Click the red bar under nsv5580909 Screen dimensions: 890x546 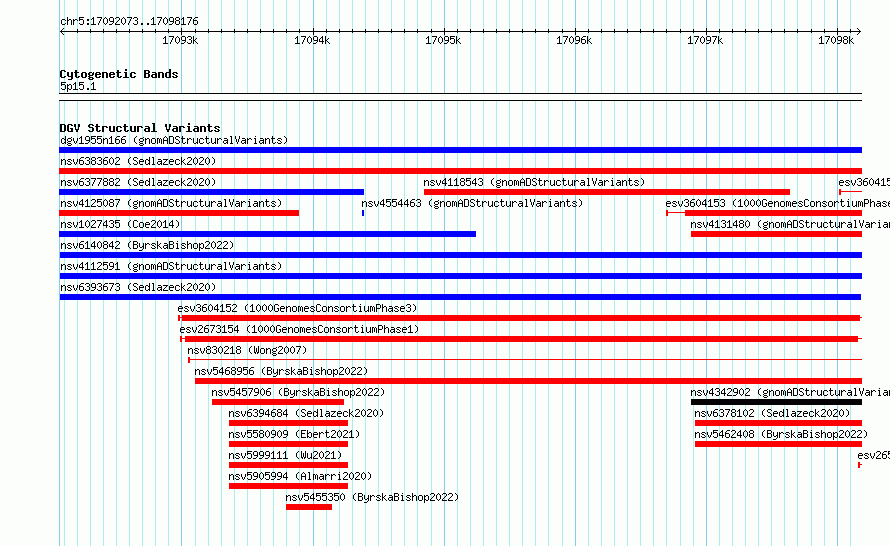[288, 444]
